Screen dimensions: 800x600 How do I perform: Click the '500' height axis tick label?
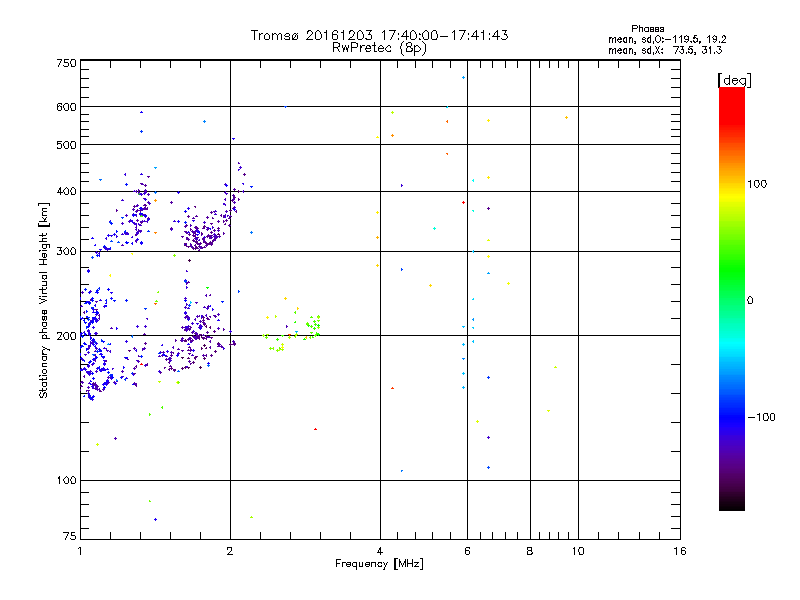coord(66,145)
